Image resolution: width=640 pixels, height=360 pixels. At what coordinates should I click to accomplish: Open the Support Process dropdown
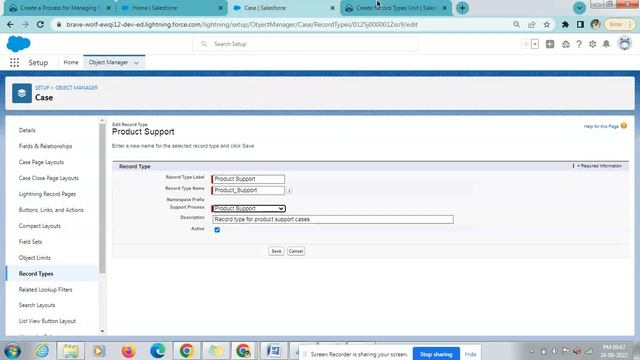click(249, 209)
